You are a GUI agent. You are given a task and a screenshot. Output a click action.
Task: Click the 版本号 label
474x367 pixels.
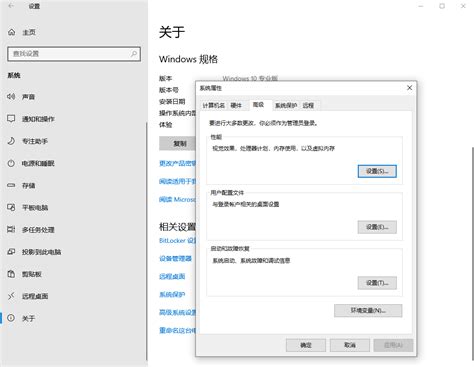169,90
